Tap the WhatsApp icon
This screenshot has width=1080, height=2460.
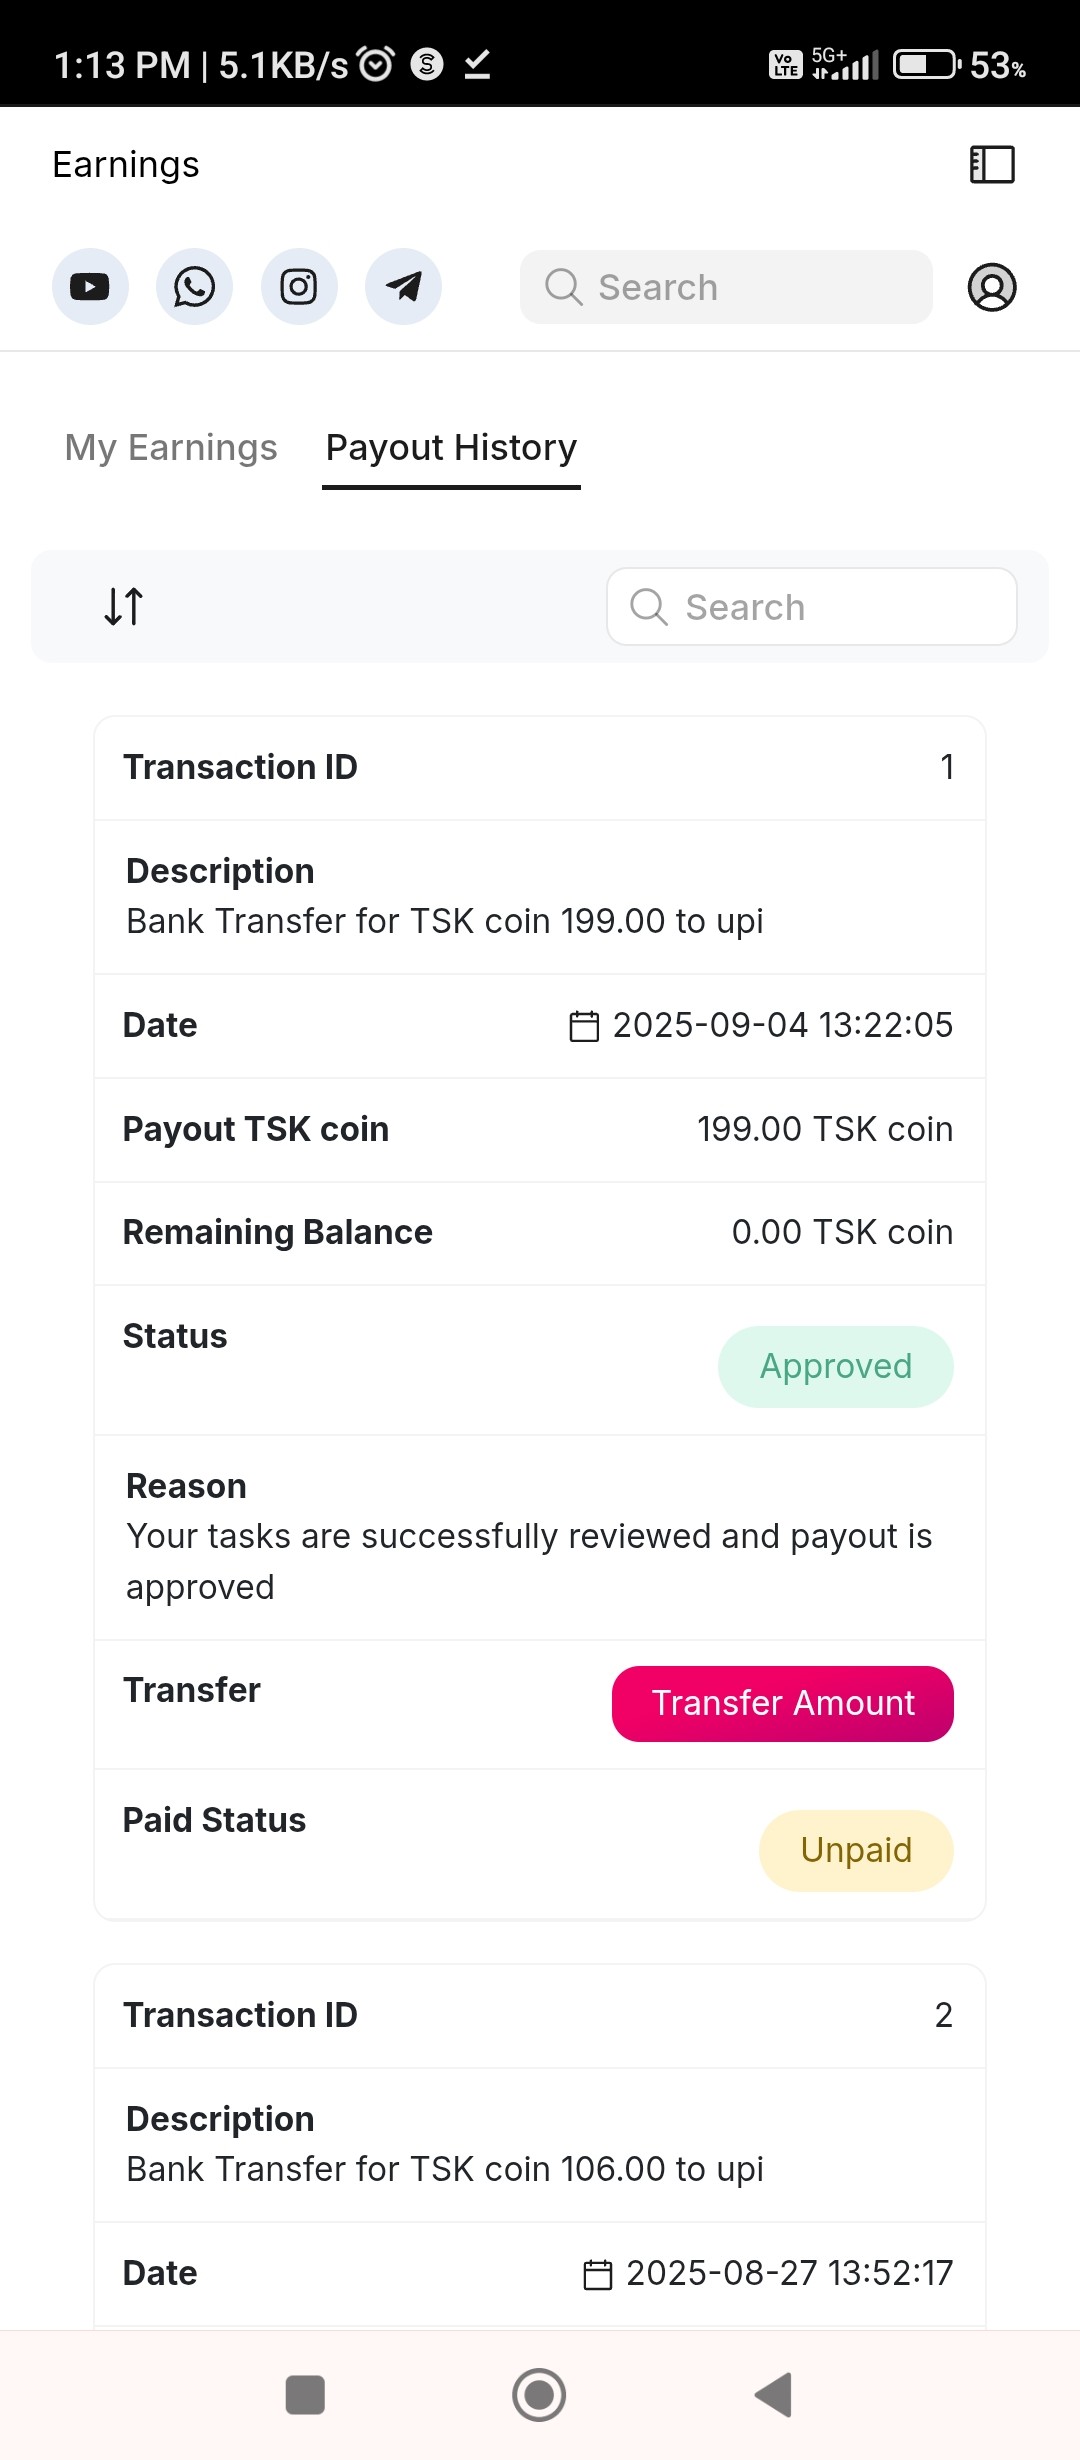point(194,287)
